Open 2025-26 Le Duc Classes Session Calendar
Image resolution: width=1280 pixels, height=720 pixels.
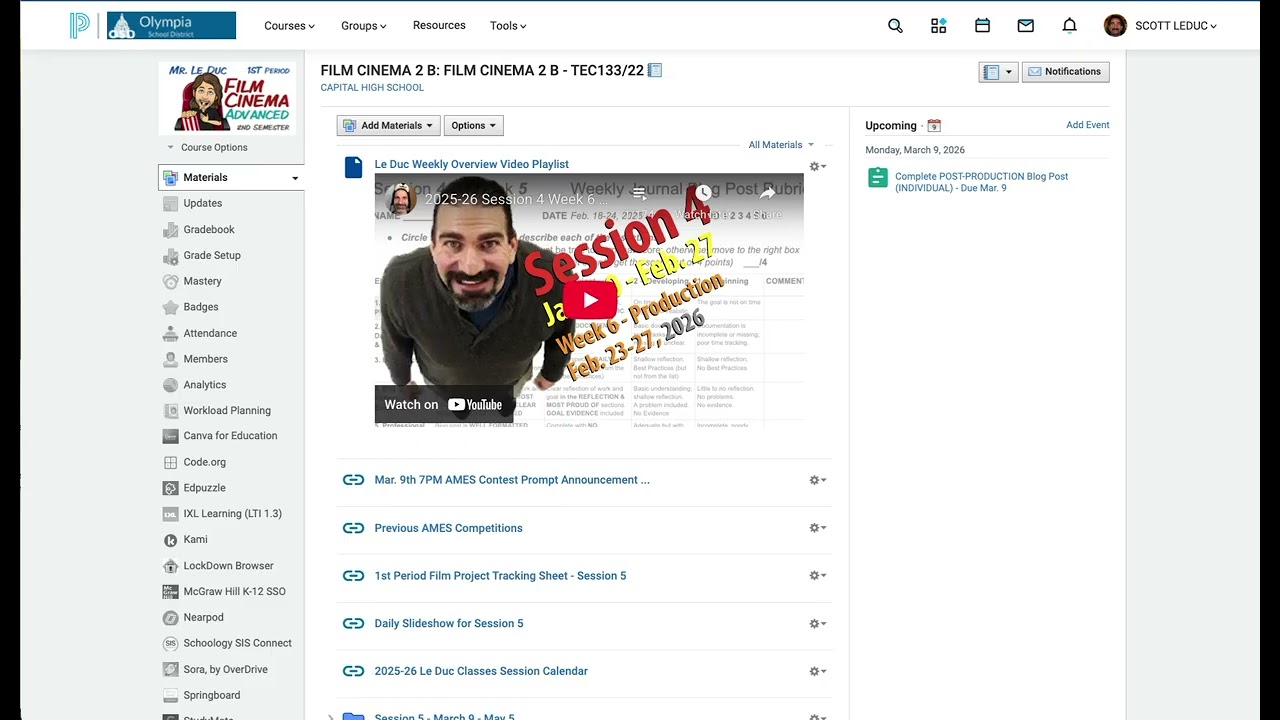[481, 671]
